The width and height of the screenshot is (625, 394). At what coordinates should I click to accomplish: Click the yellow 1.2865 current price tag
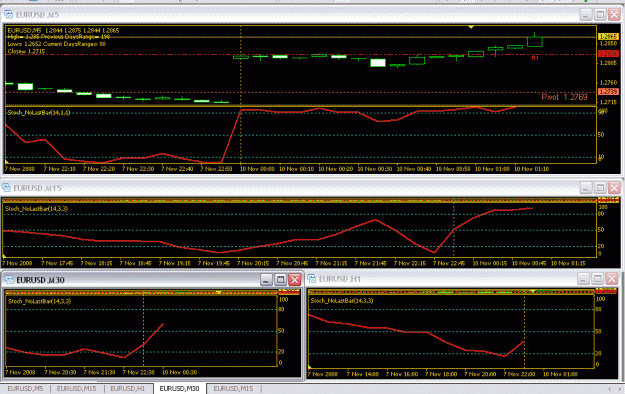click(609, 37)
